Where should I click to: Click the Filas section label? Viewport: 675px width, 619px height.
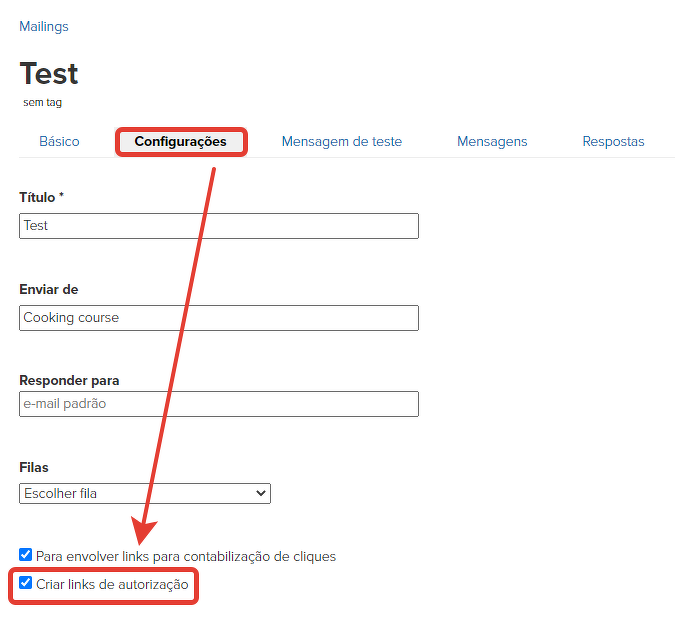[34, 467]
